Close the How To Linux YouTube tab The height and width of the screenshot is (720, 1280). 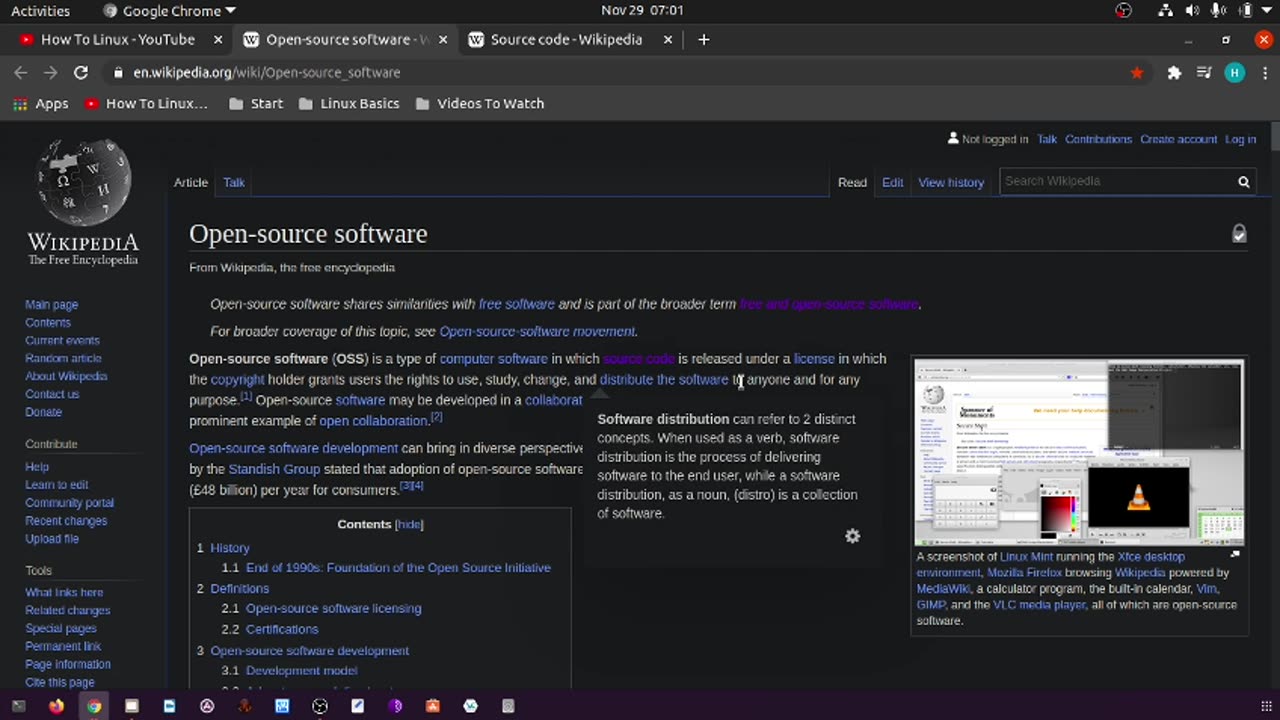(218, 39)
